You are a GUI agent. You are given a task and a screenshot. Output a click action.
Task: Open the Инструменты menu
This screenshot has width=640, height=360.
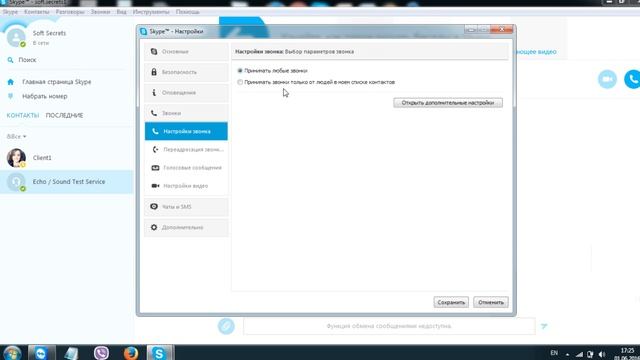[151, 12]
